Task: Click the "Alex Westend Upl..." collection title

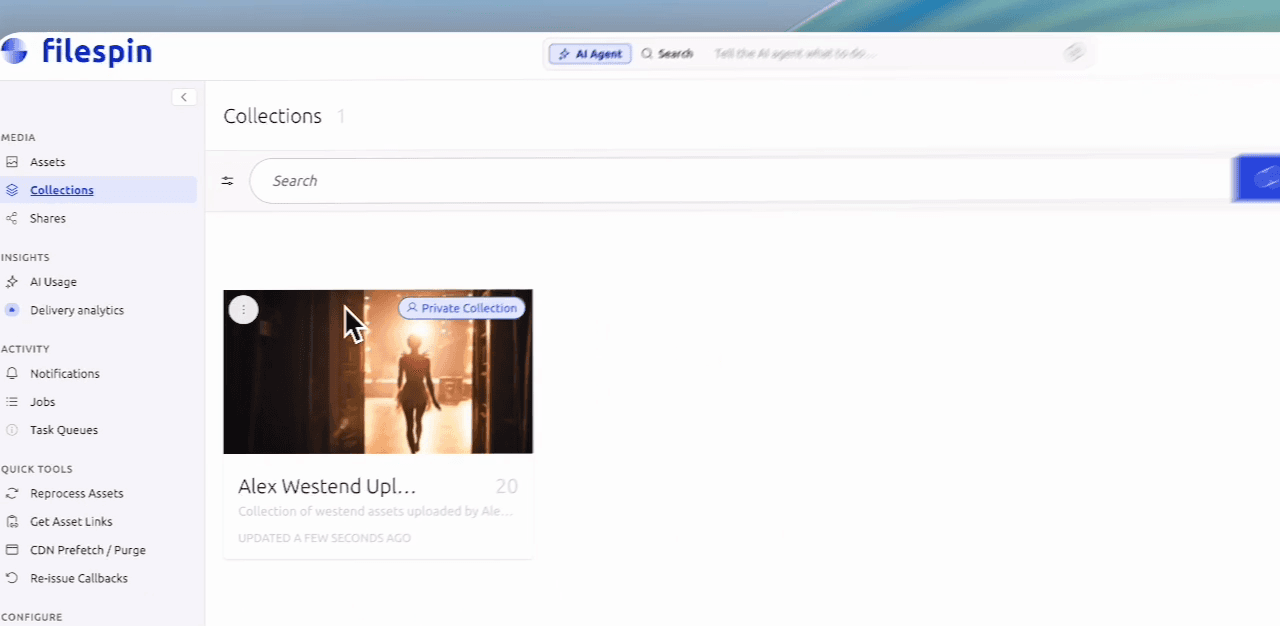Action: (x=327, y=487)
